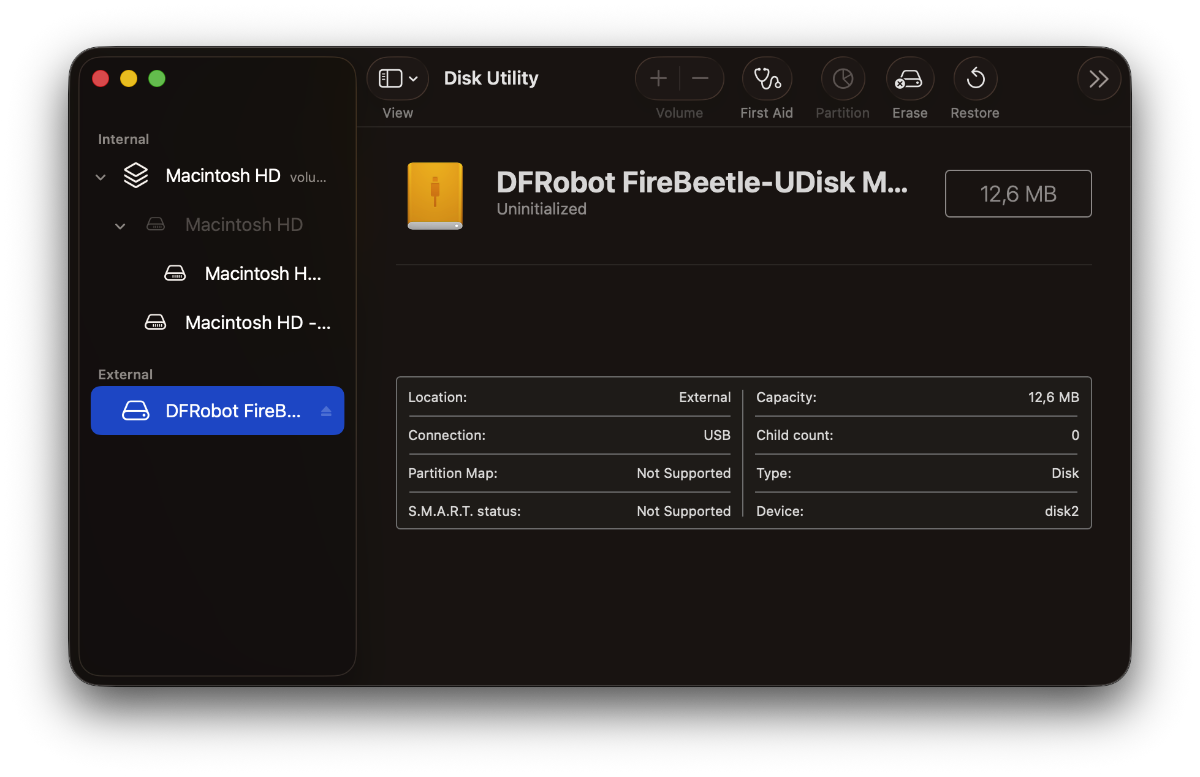
Task: Eject the DFRobot FireBeetle disk
Action: (326, 411)
